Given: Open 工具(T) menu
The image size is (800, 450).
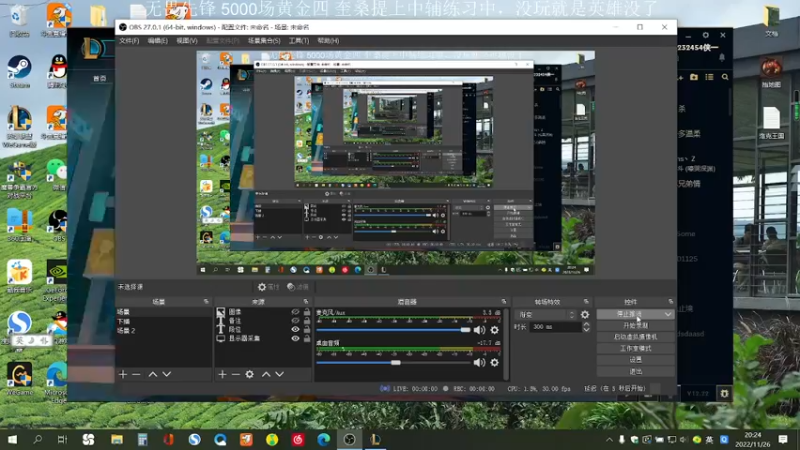Looking at the screenshot, I should (x=298, y=41).
